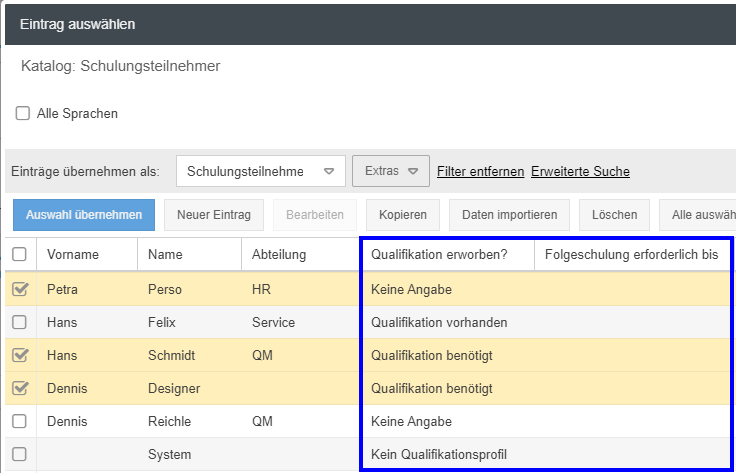Uncheck the row checkbox for Petra Perso
The width and height of the screenshot is (736, 473).
click(x=20, y=290)
